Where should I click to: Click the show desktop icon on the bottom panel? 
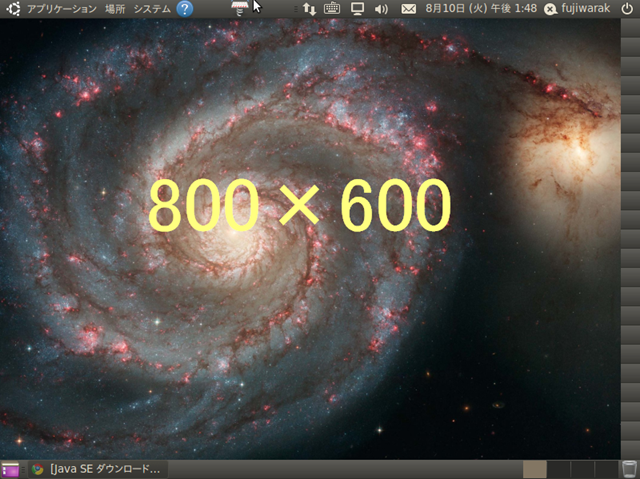tap(10, 470)
